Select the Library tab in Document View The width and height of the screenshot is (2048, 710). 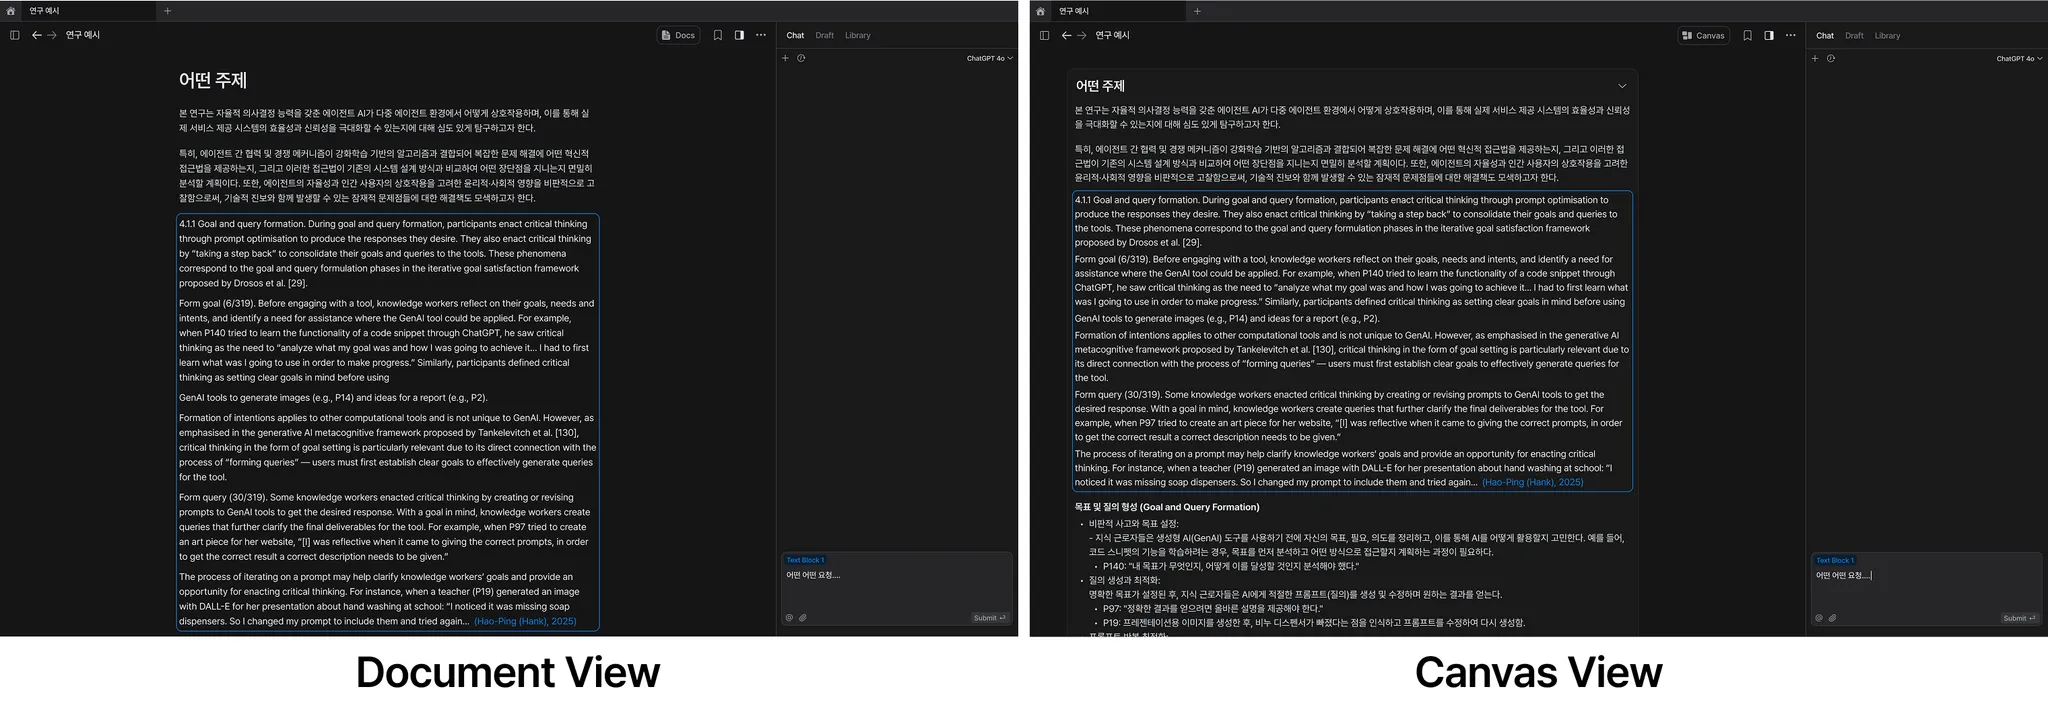tap(857, 35)
